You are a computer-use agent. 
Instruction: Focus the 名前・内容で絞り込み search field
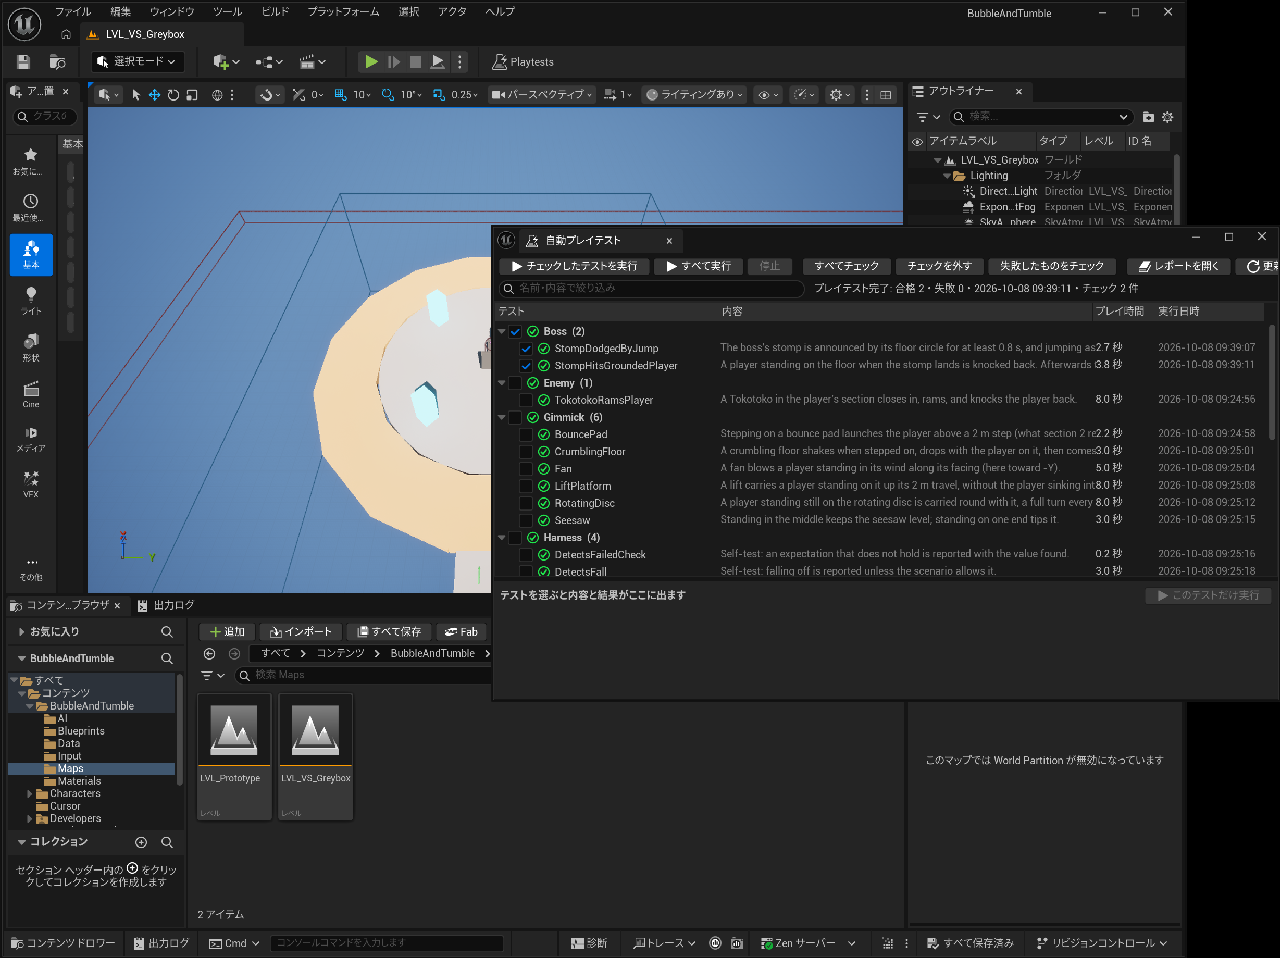click(651, 289)
